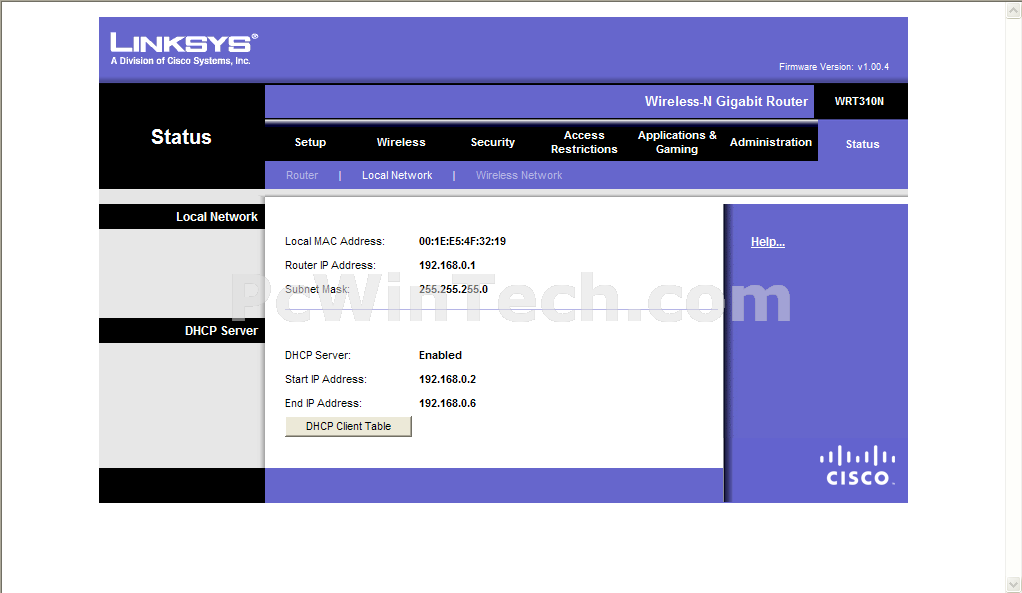Click the Local MAC Address label
The image size is (1022, 593).
click(x=334, y=241)
